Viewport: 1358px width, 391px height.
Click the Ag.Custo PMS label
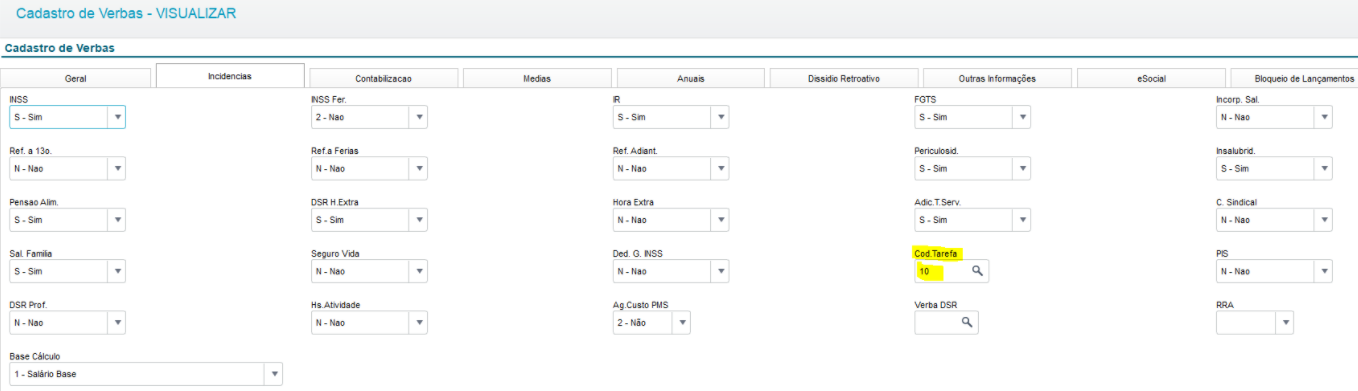coord(641,305)
